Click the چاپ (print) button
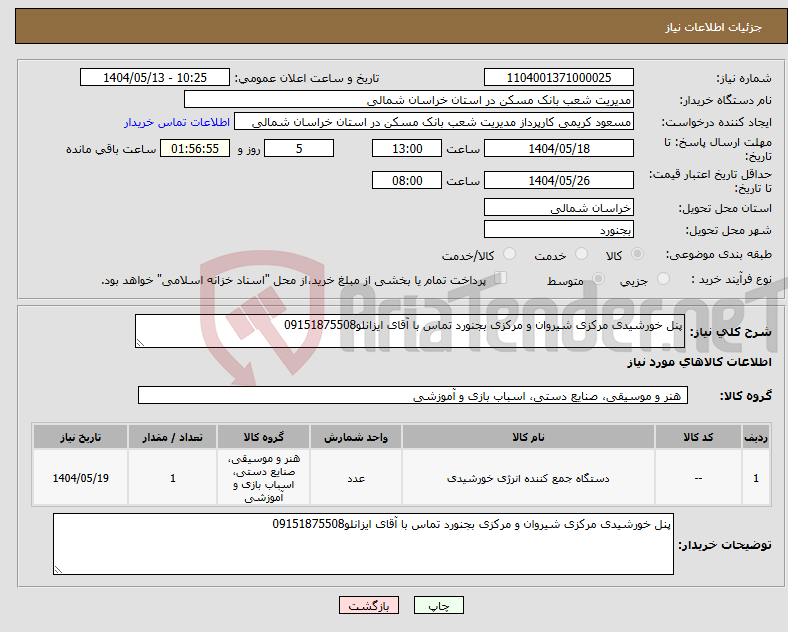Viewport: 788px width, 632px height. tap(438, 605)
